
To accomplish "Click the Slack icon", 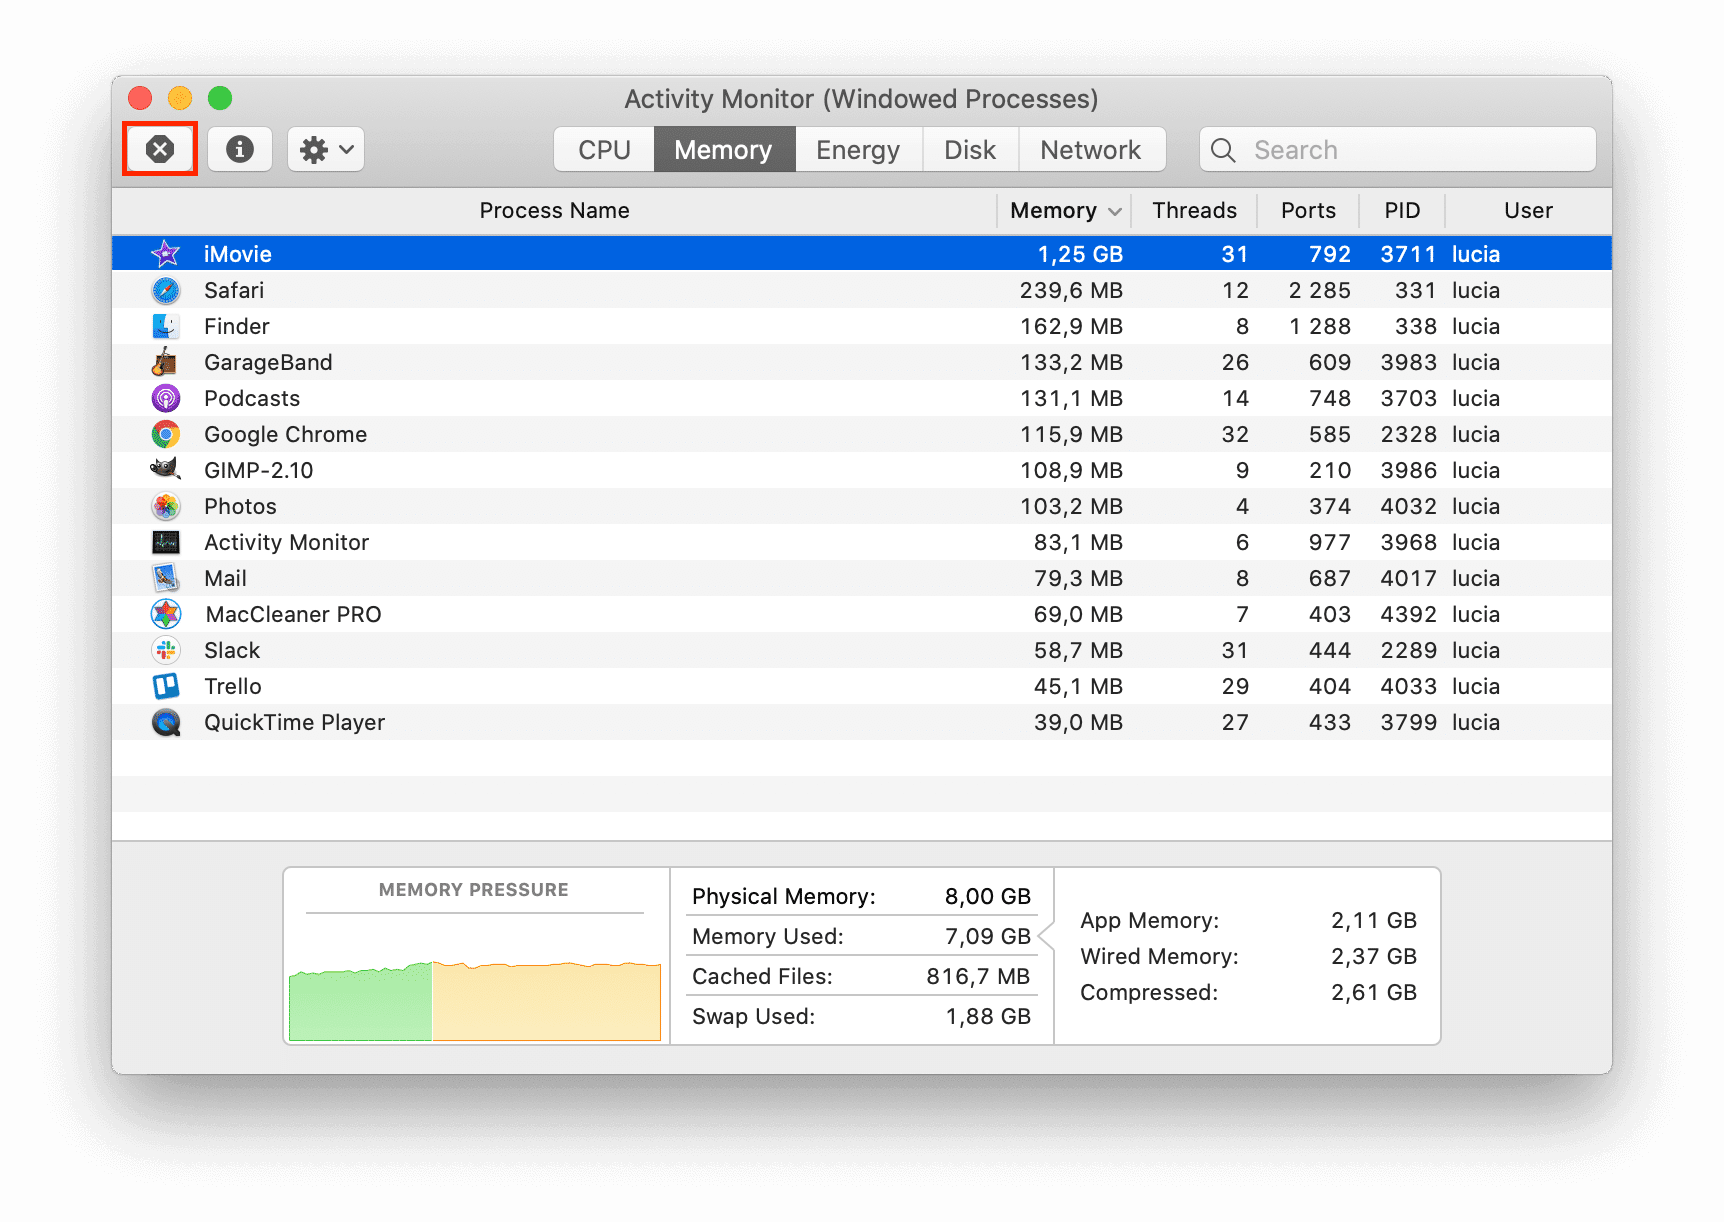I will pyautogui.click(x=166, y=650).
